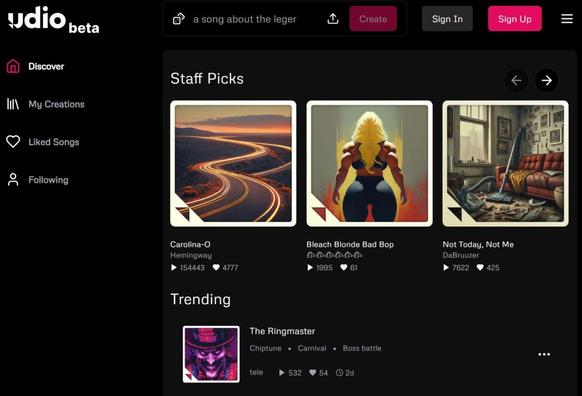The image size is (582, 396).
Task: Click the dice random prompt icon
Action: pos(179,19)
